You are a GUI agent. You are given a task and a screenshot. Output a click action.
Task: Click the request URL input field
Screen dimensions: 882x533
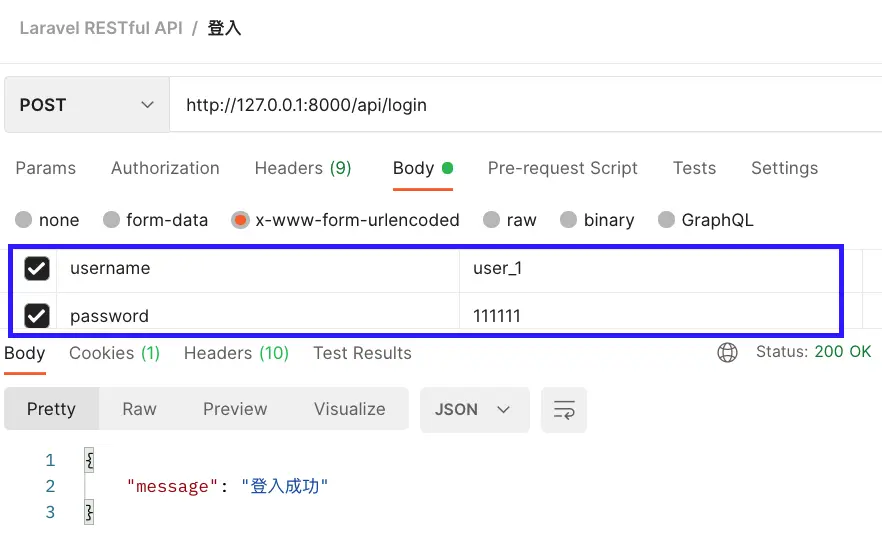point(520,105)
